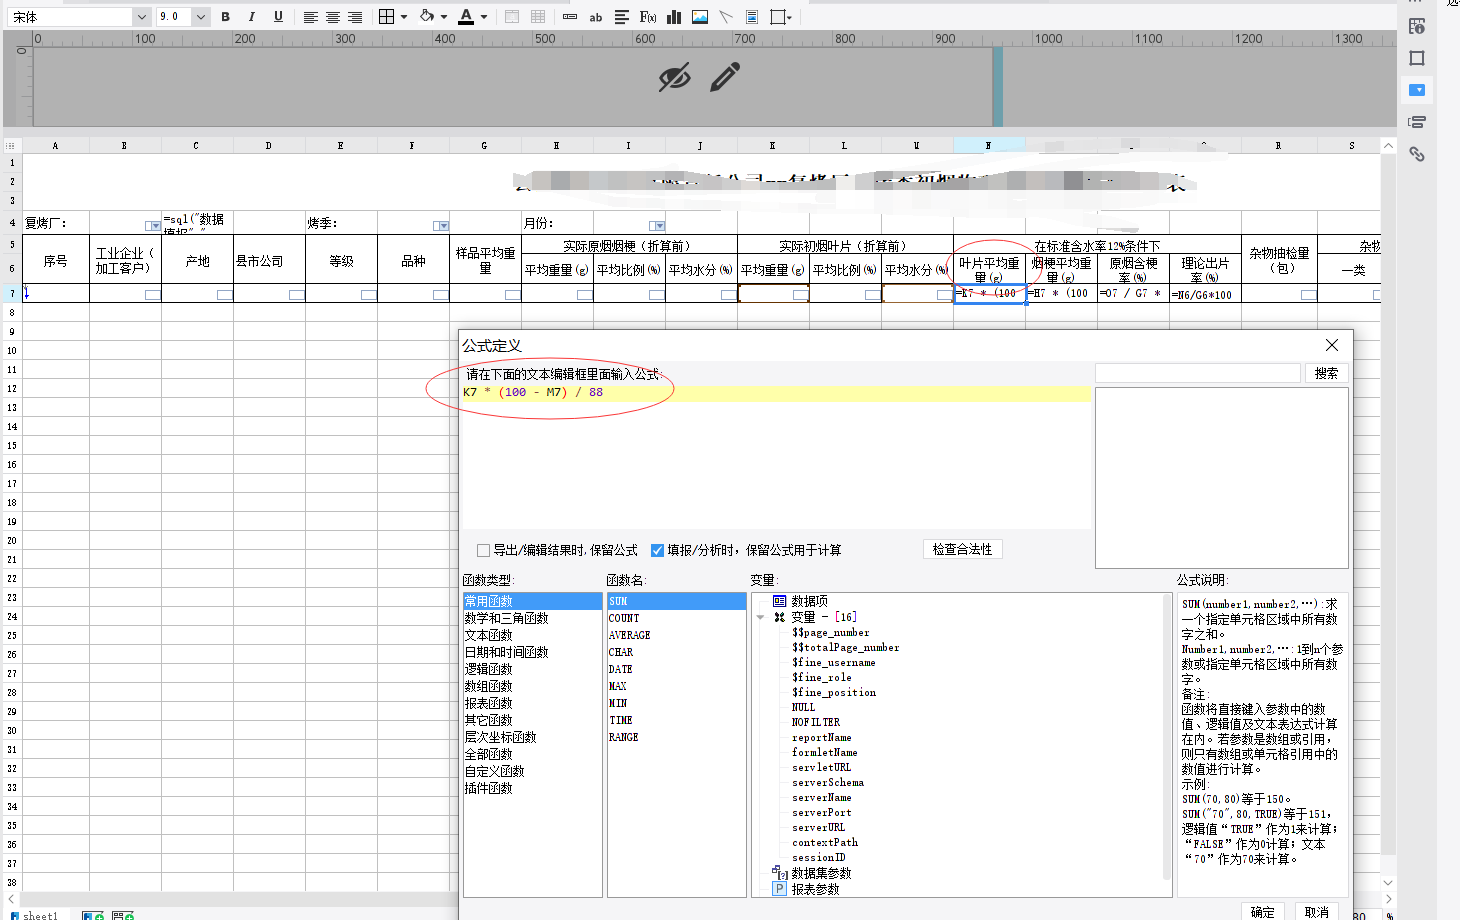This screenshot has height=920, width=1460.
Task: Click the merge cells icon
Action: point(512,17)
